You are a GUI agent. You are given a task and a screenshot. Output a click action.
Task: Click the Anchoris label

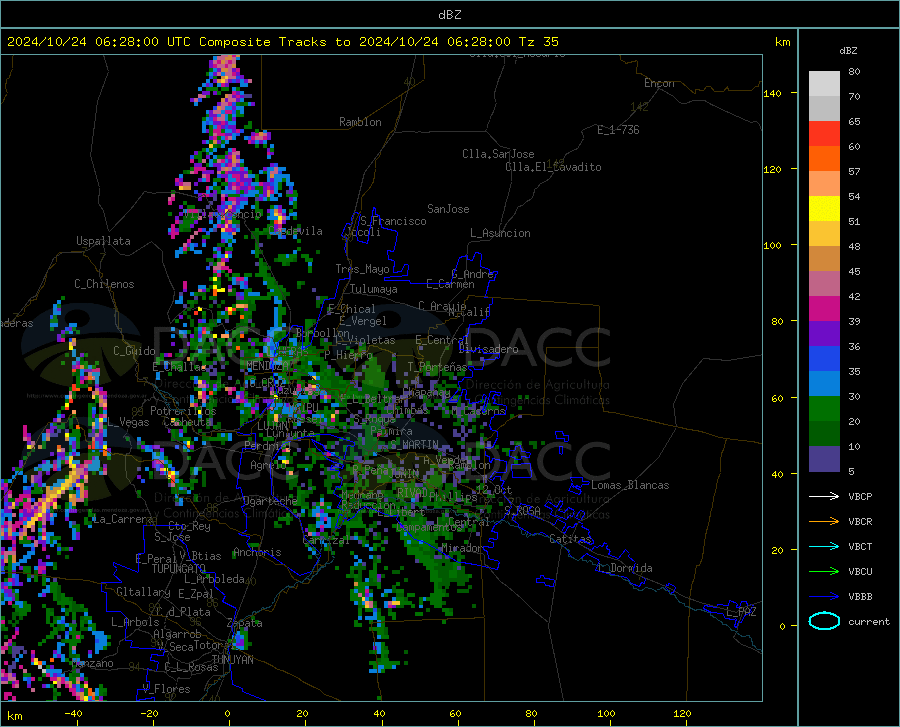click(257, 553)
